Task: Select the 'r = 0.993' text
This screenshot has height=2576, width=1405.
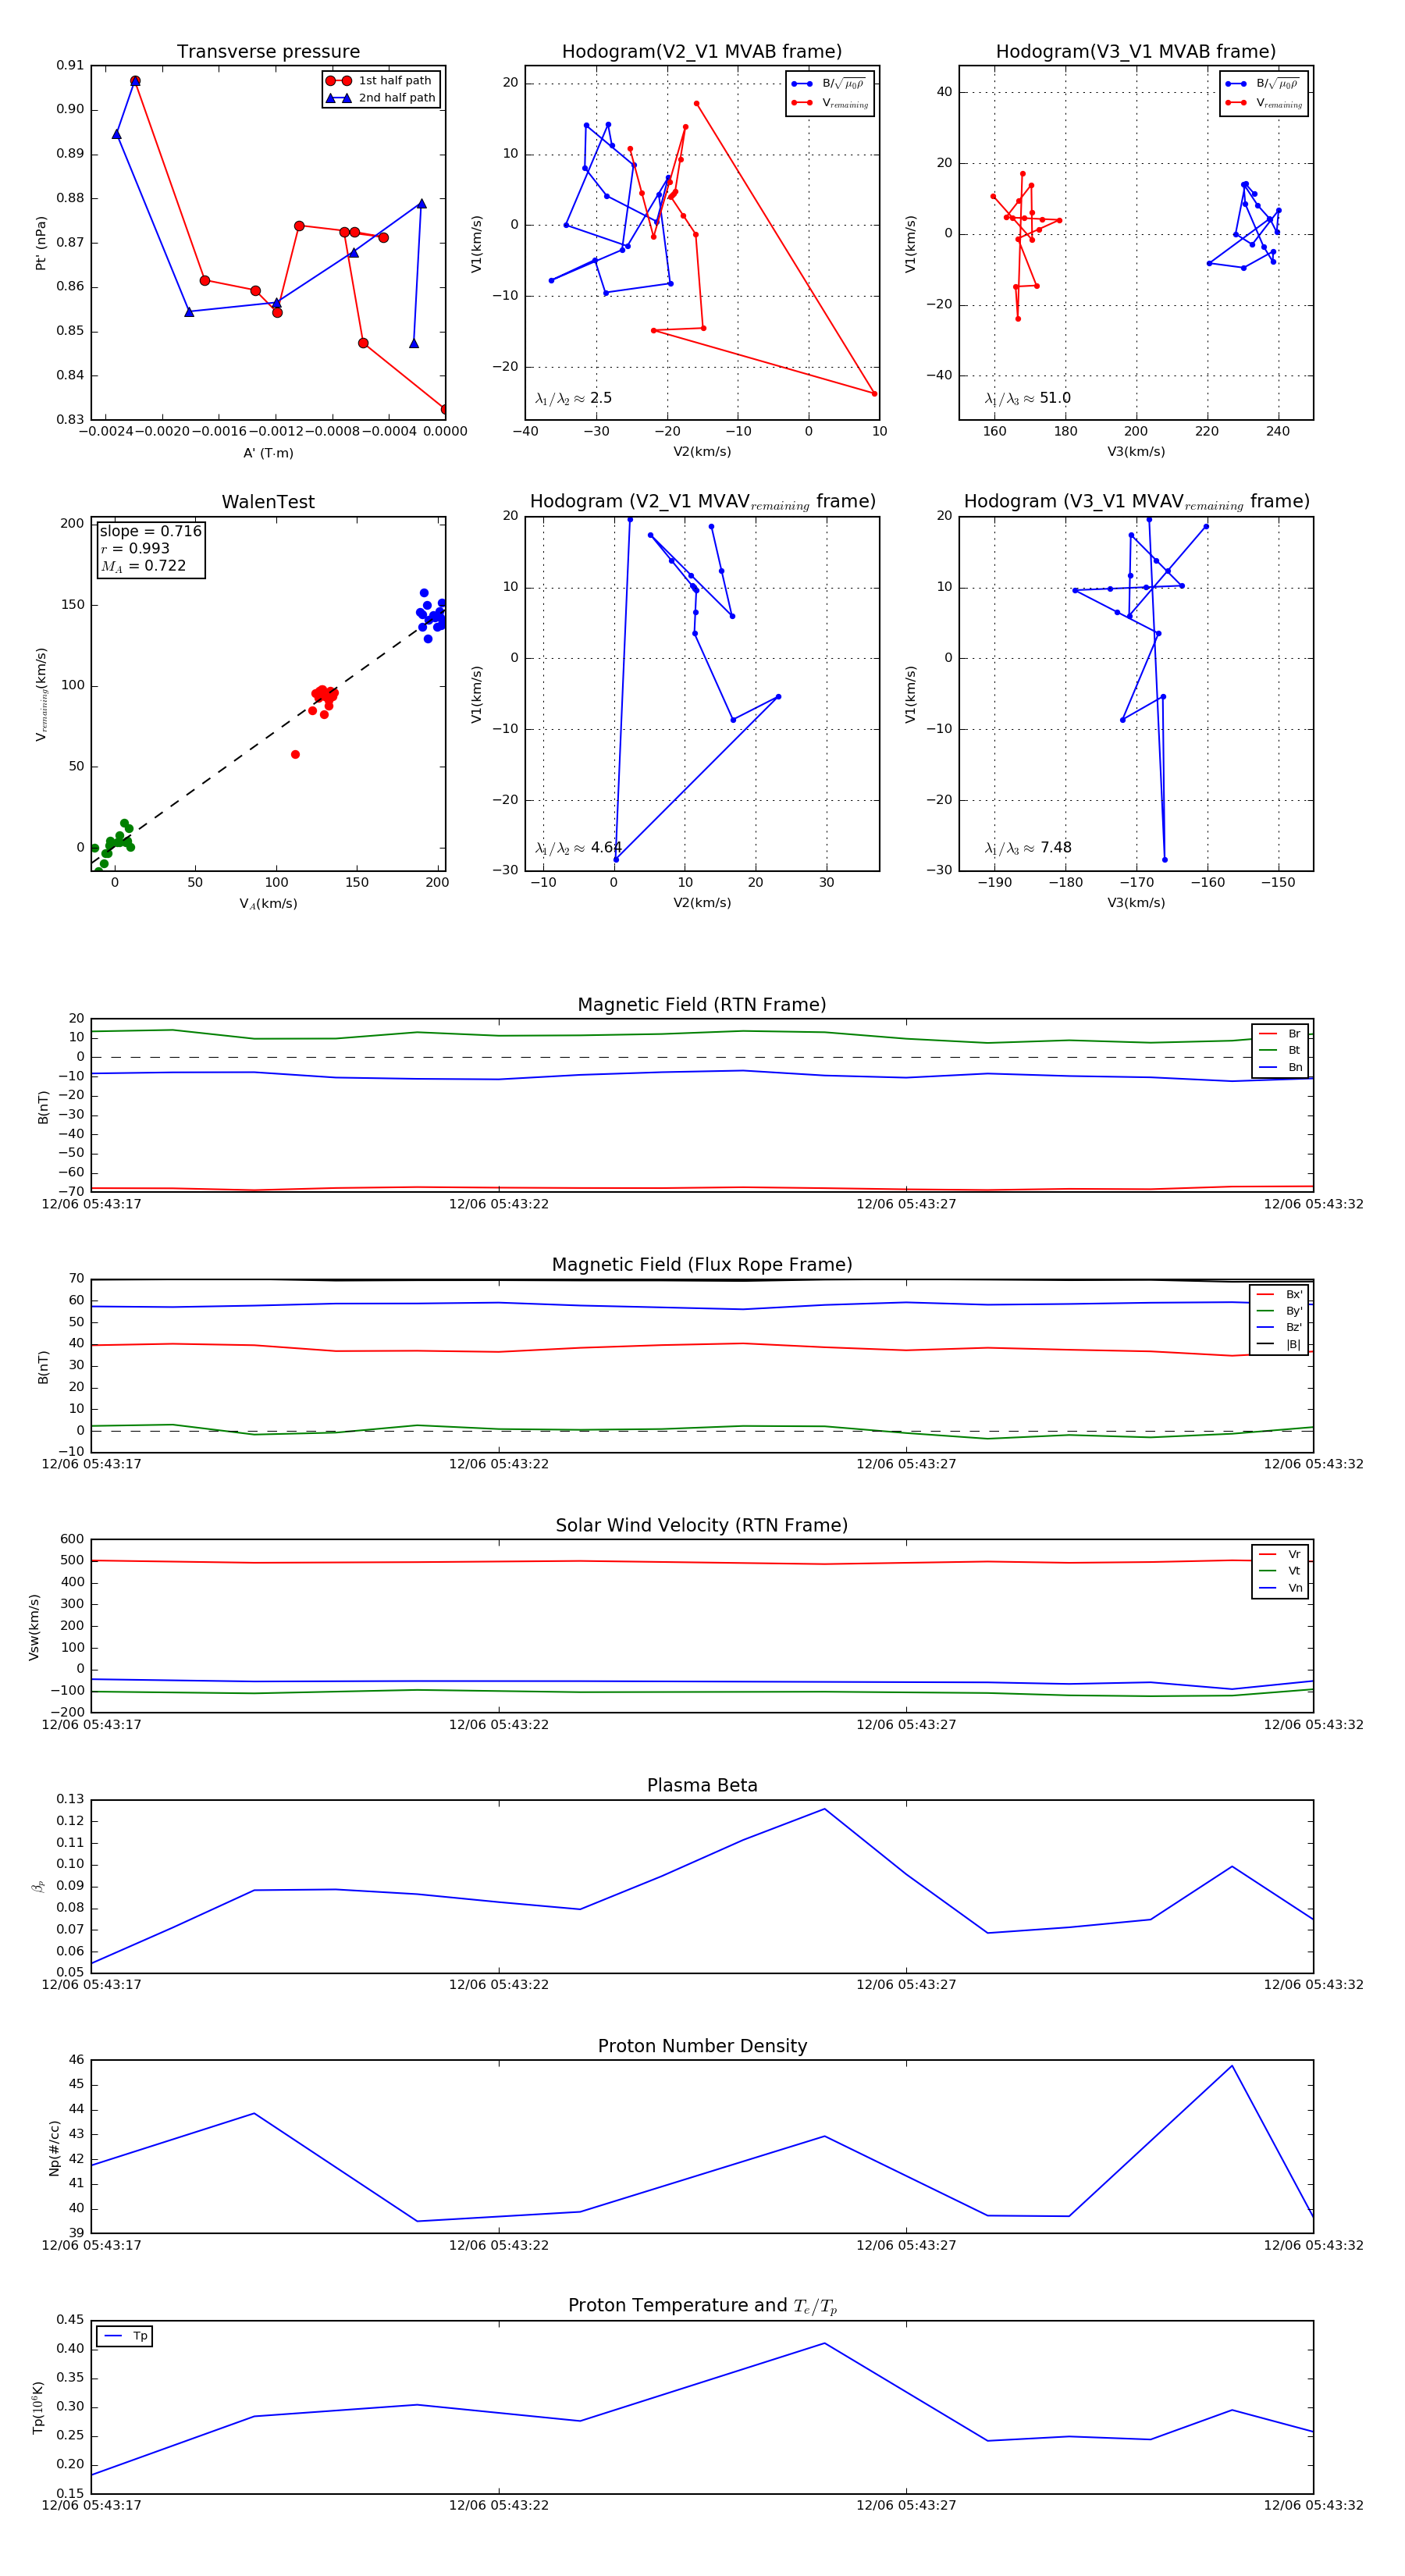Action: click(x=135, y=548)
